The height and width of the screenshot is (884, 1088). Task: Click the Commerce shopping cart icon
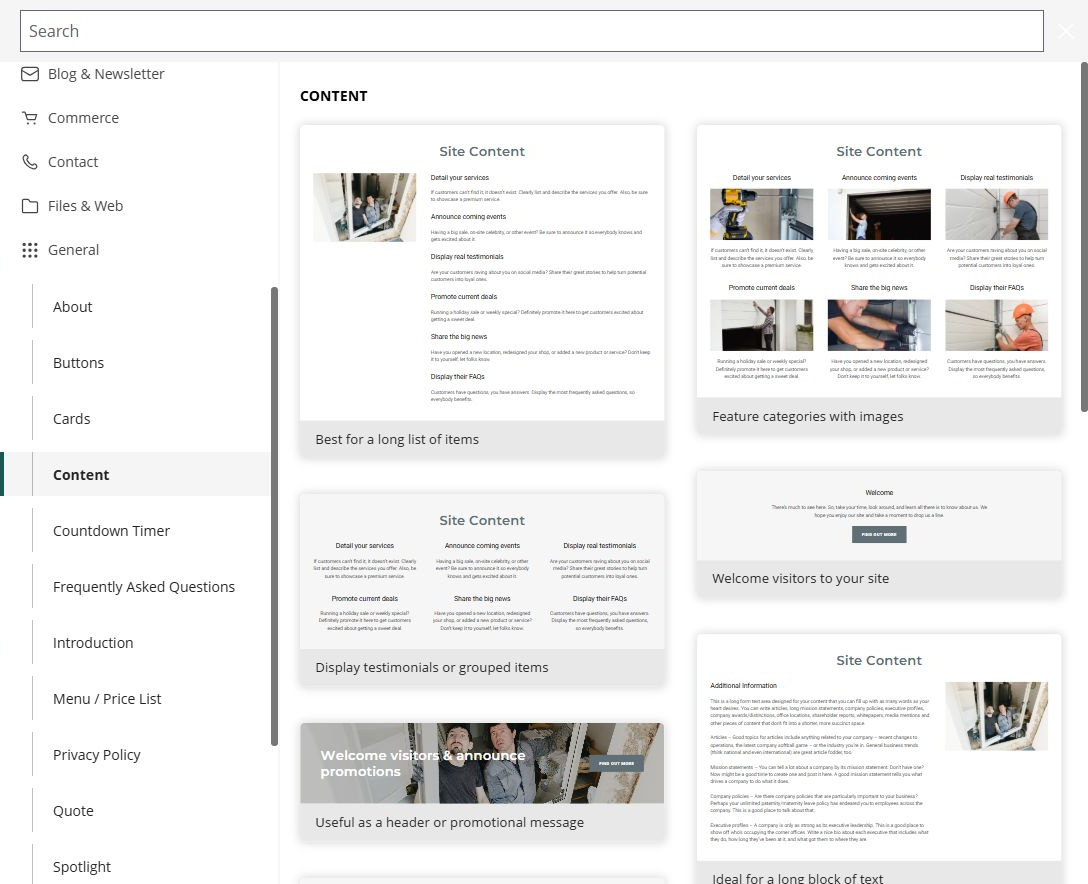pos(30,118)
